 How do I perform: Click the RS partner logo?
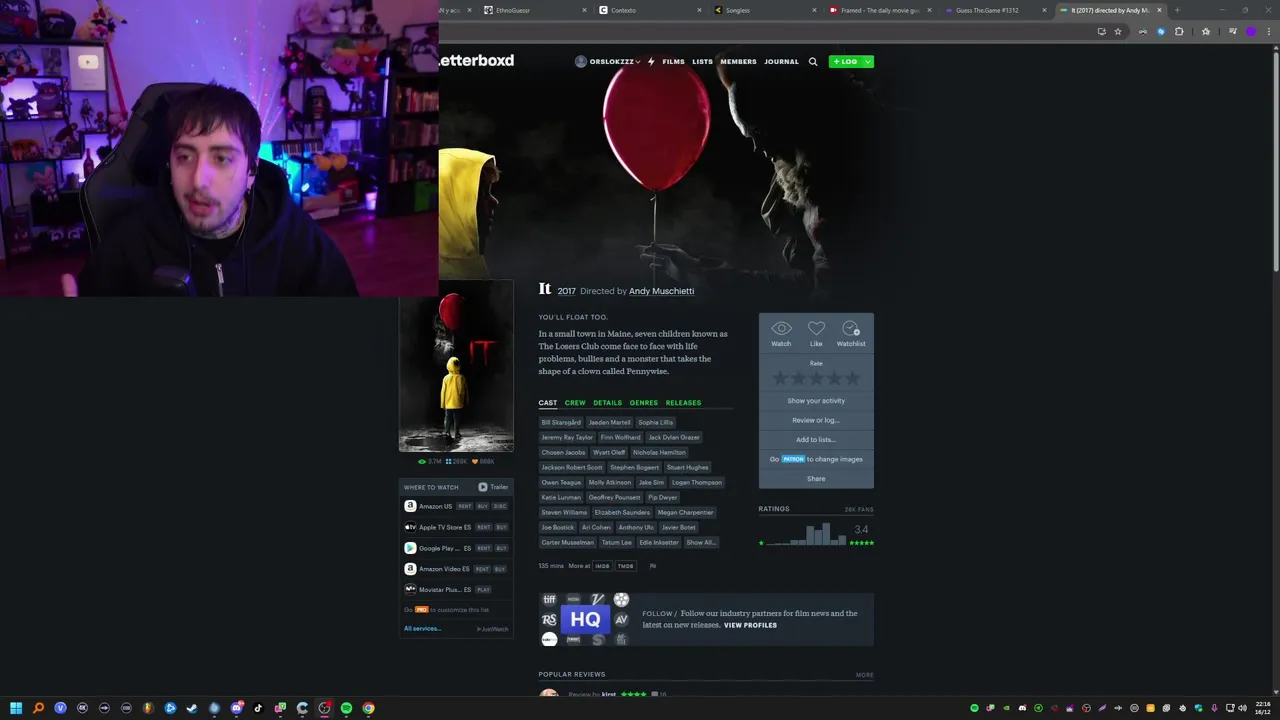pyautogui.click(x=549, y=620)
